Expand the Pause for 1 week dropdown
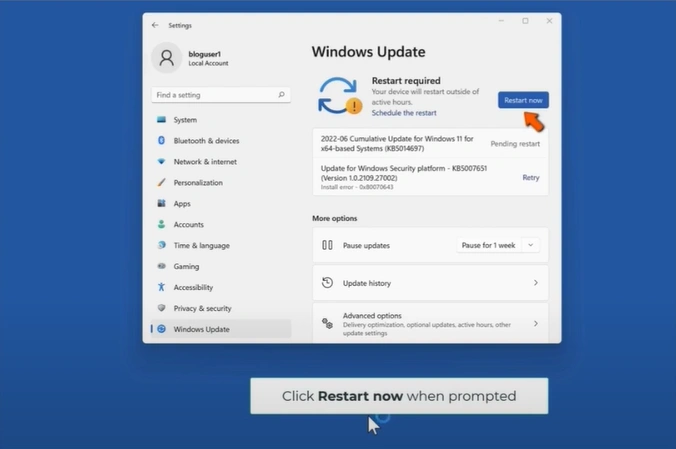 [x=499, y=245]
